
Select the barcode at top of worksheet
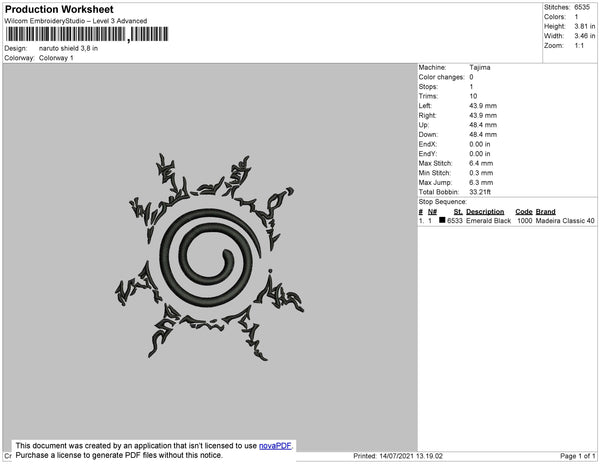[87, 34]
